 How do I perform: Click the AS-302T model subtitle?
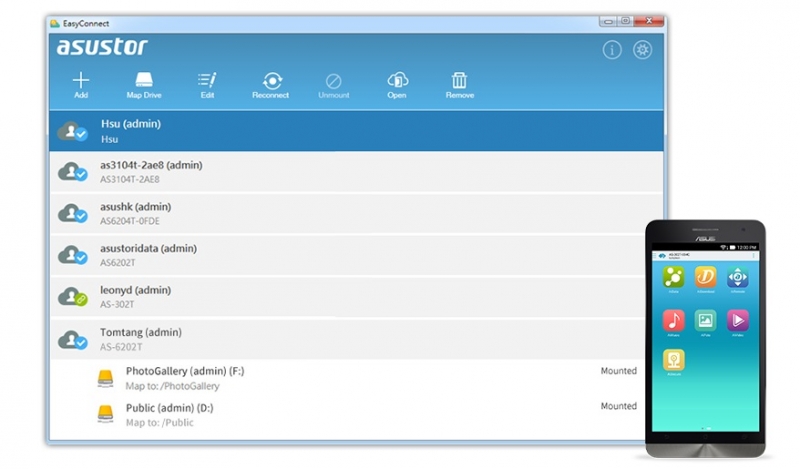tap(117, 304)
